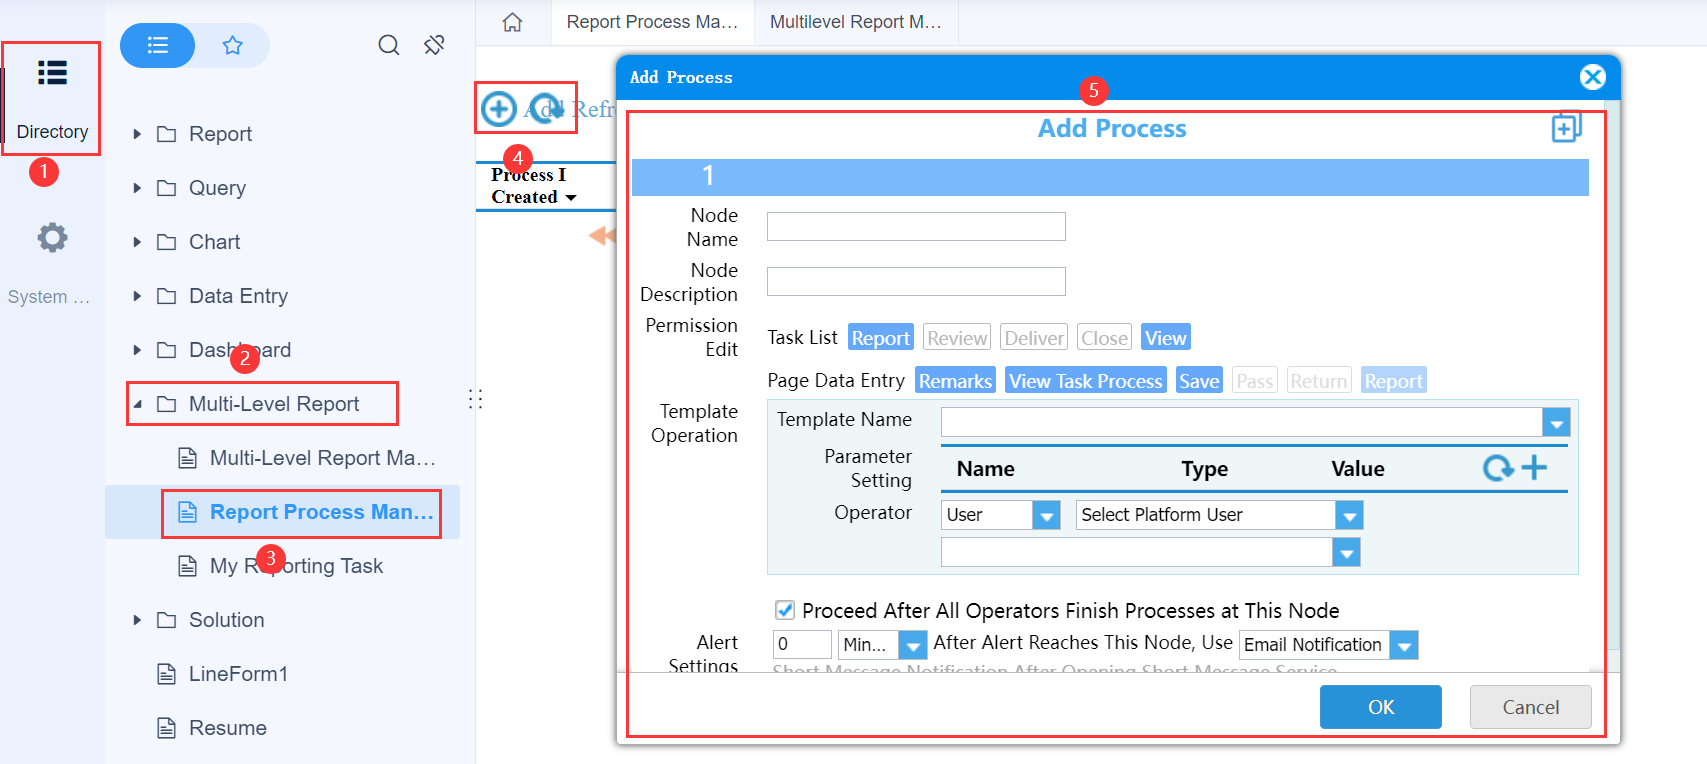The width and height of the screenshot is (1707, 764).
Task: Open System settings gear icon
Action: [x=52, y=238]
